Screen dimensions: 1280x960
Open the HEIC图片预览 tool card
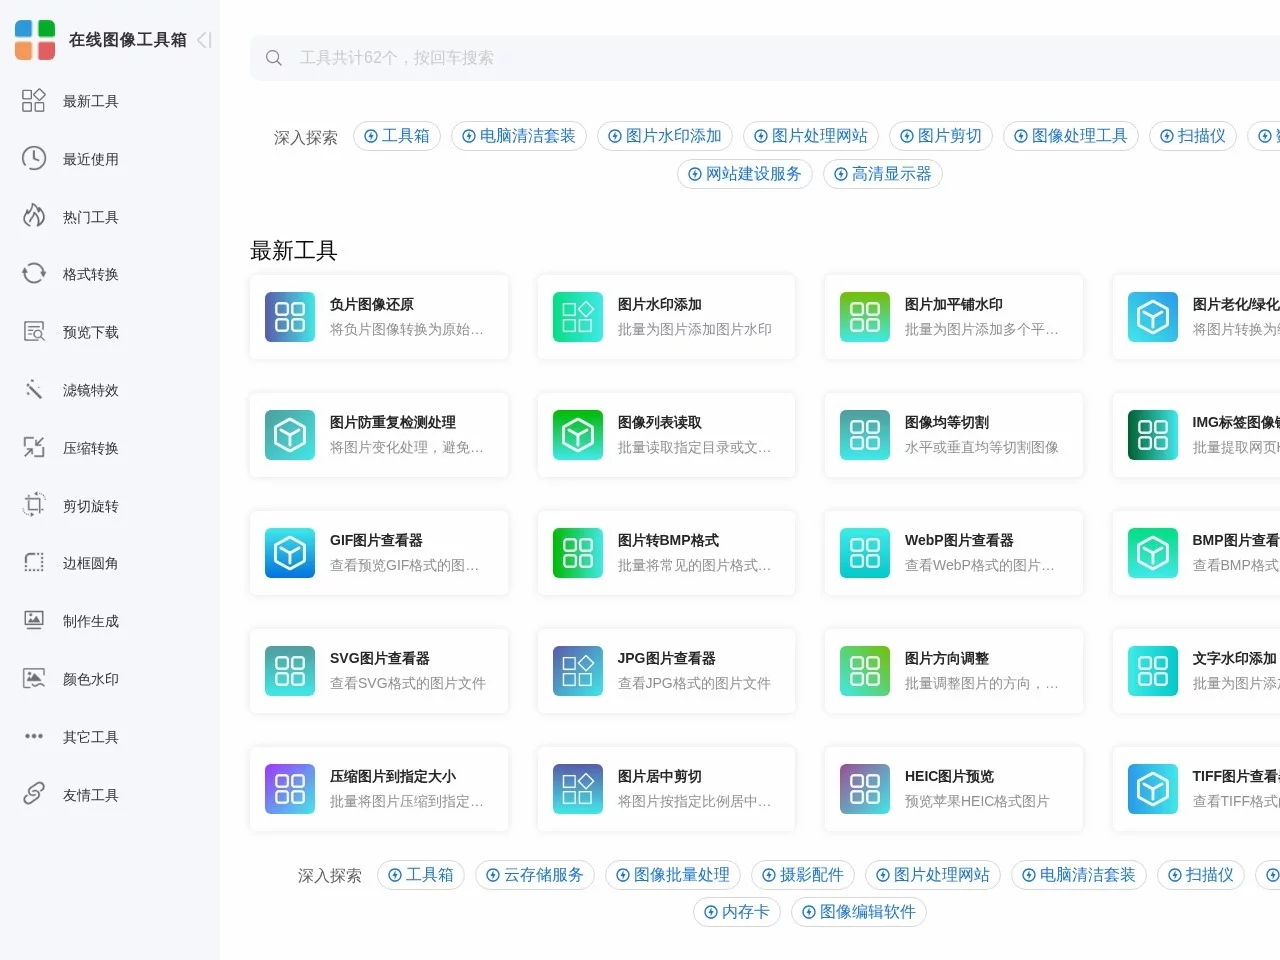952,788
